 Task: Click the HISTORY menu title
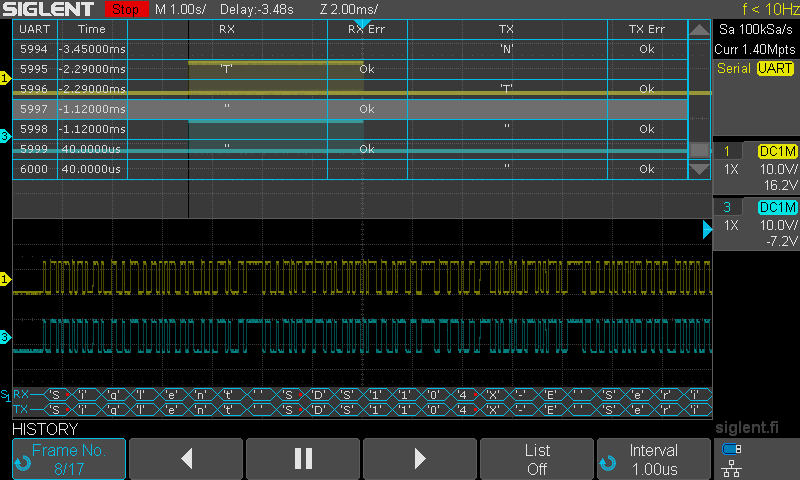coord(45,430)
